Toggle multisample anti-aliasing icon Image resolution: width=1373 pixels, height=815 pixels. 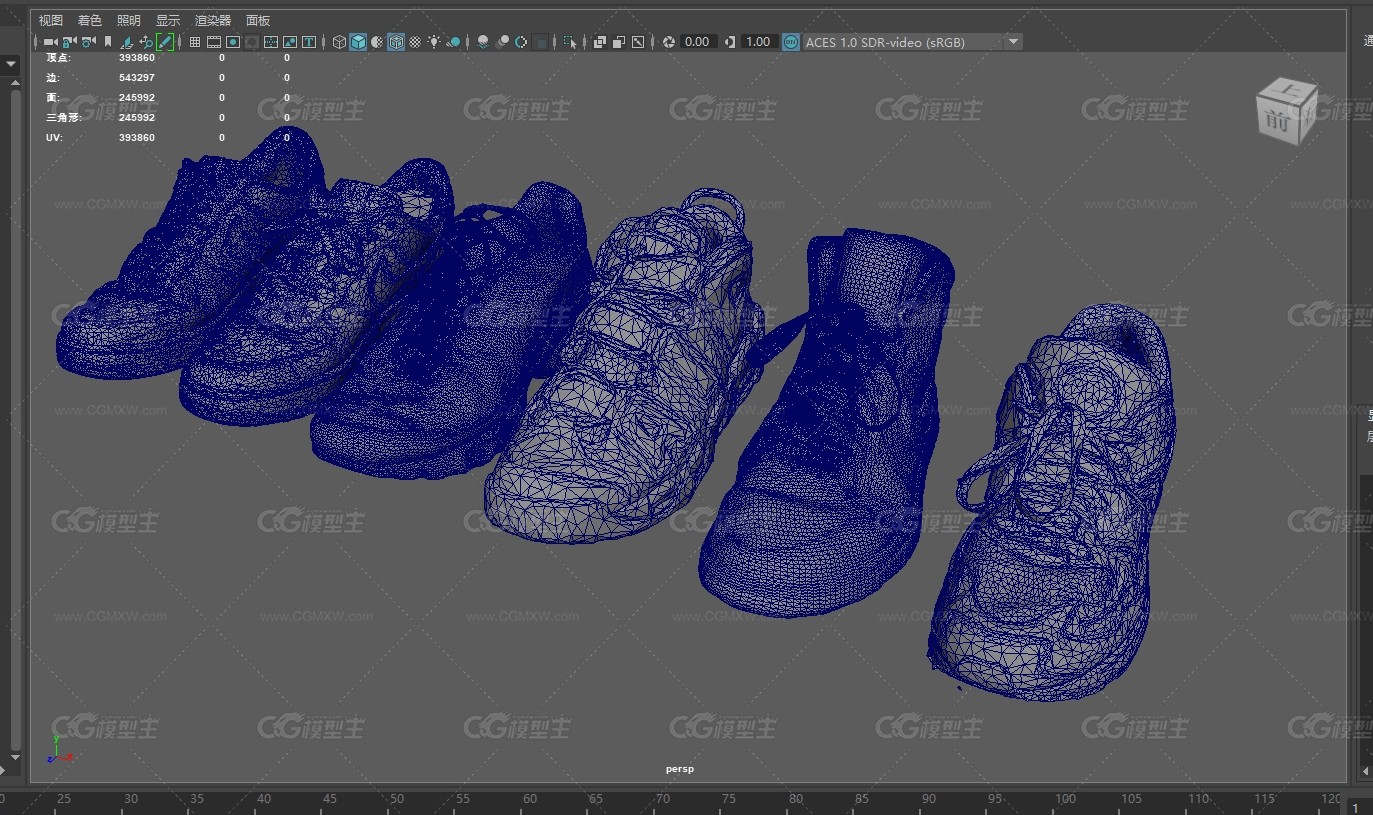(x=521, y=42)
